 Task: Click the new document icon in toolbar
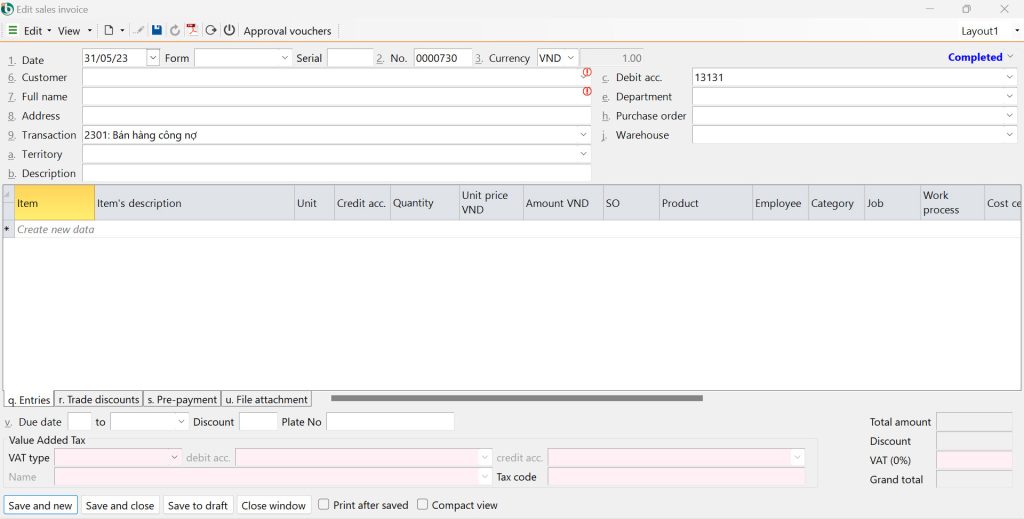109,31
